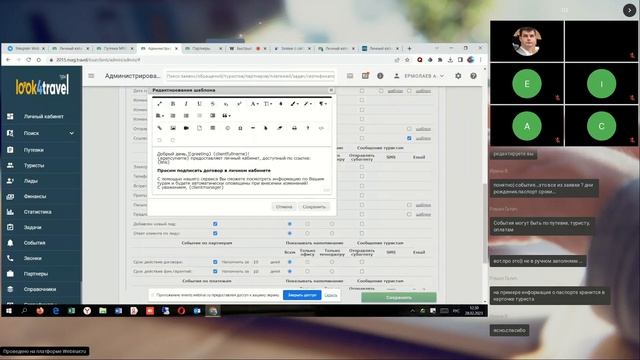The width and height of the screenshot is (640, 360).
Task: Open the ЕРМОЛАЕВ А user menu
Action: point(419,76)
